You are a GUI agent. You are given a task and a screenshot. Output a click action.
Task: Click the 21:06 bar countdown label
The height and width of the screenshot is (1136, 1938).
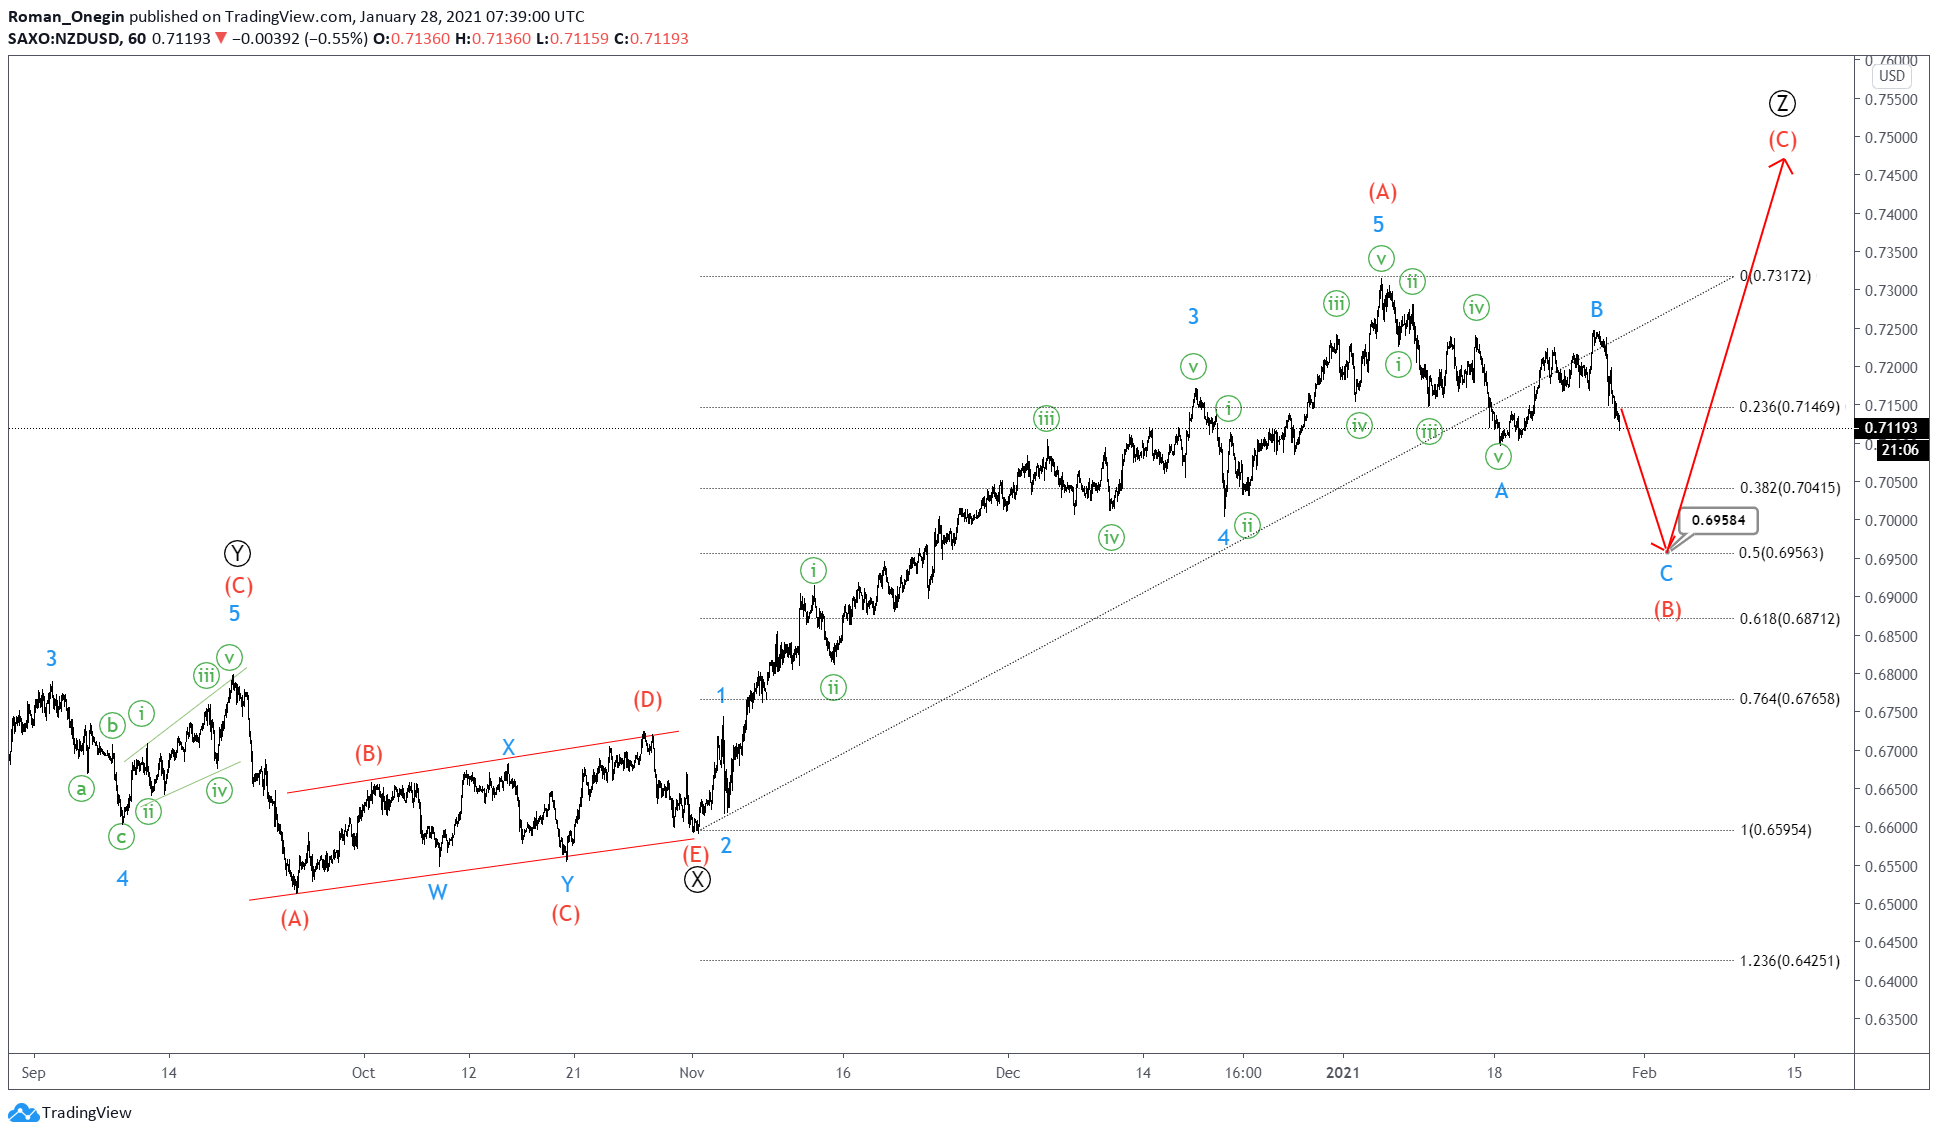coord(1899,450)
